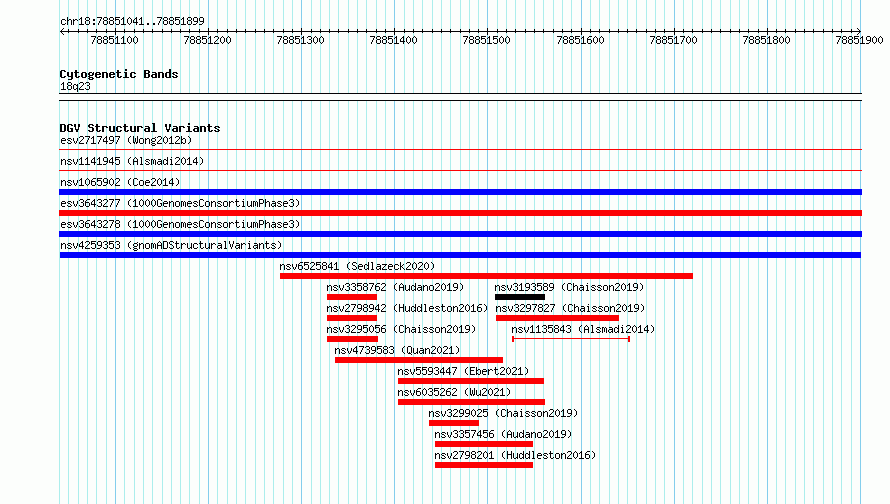This screenshot has width=890, height=504.
Task: Select the esv3643278 (1000GenomesConsortiumPhase3) label
Action: tap(180, 224)
